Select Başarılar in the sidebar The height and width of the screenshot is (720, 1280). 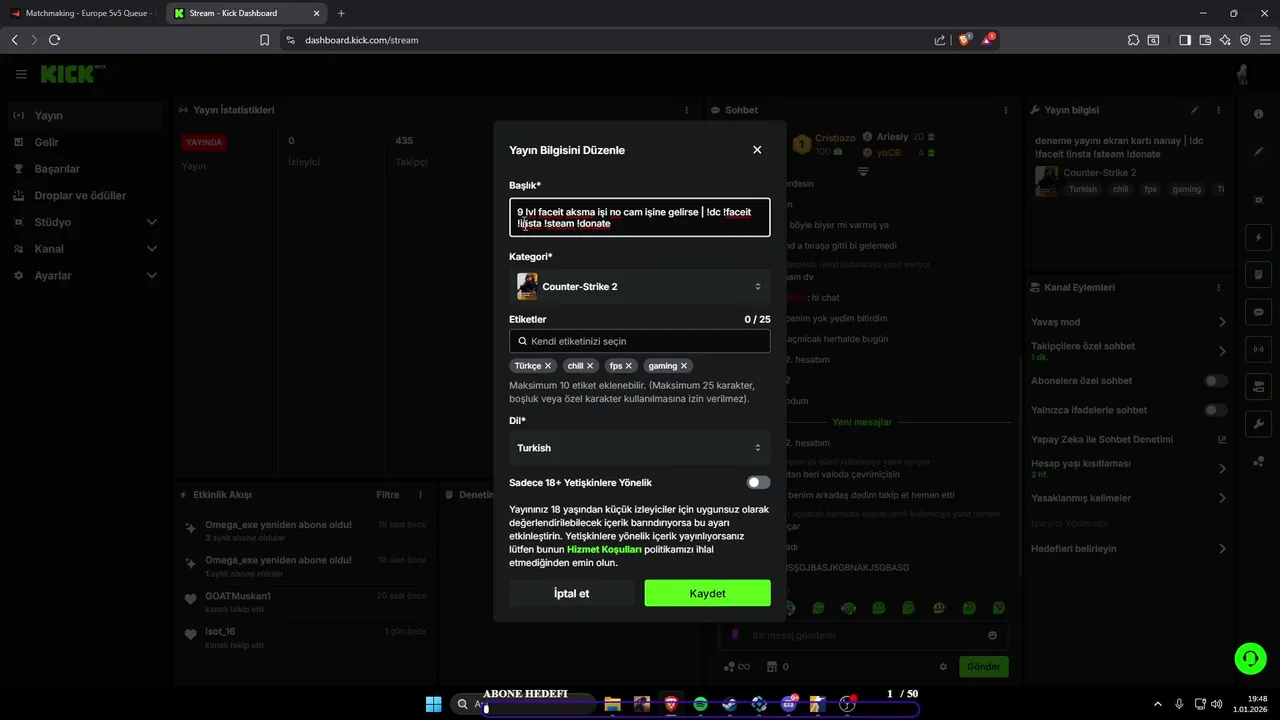pyautogui.click(x=85, y=169)
